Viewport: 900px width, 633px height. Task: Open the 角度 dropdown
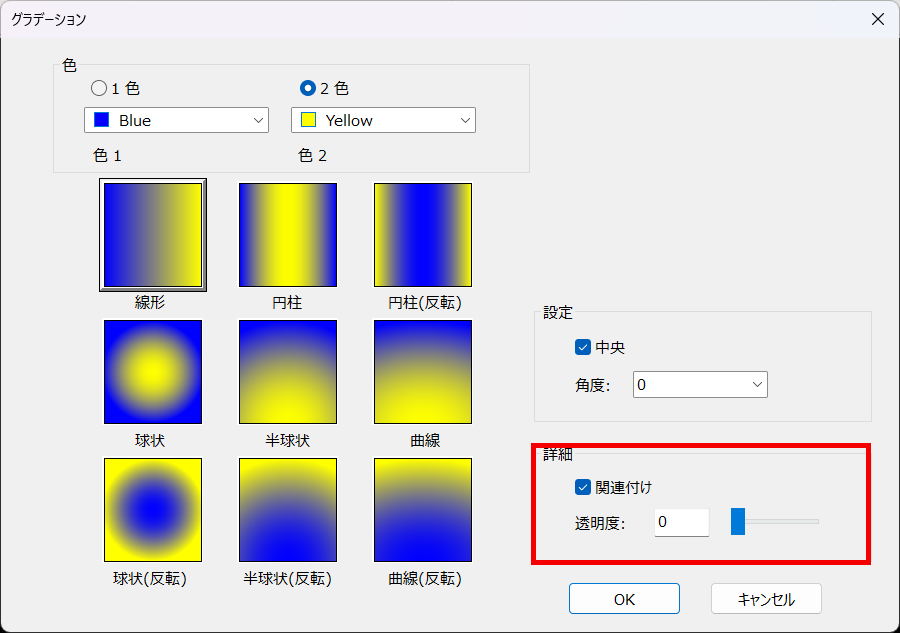(700, 385)
